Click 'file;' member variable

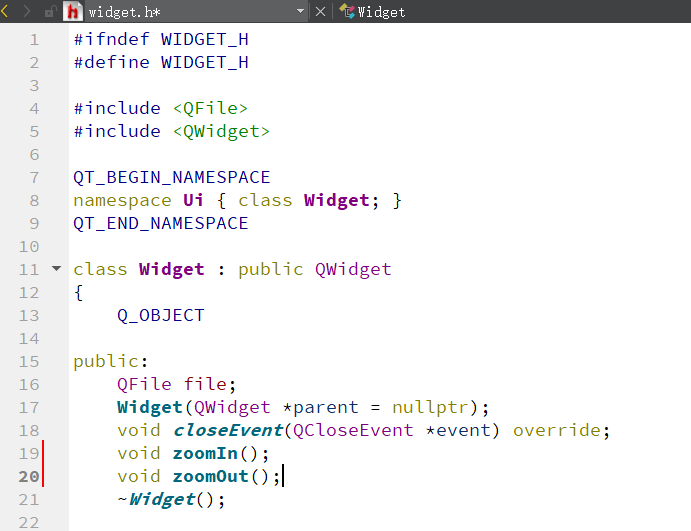click(210, 384)
